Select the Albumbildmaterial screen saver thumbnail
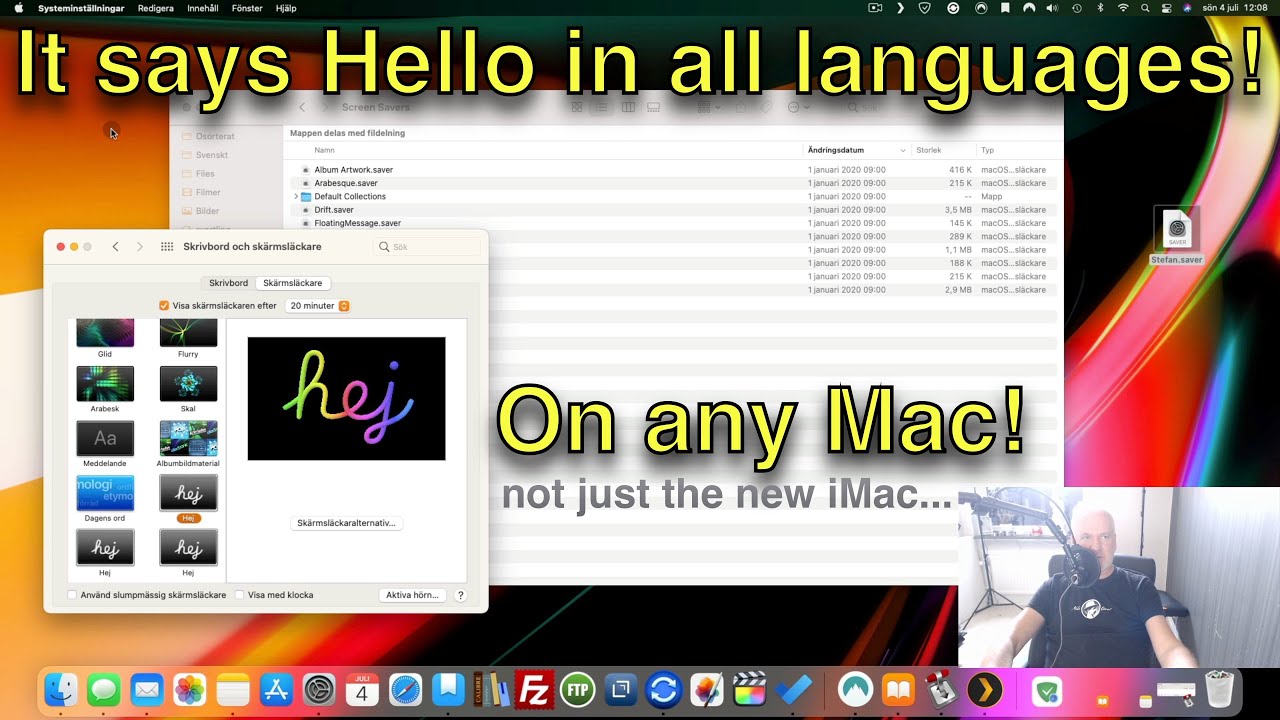1280x720 pixels. (188, 439)
